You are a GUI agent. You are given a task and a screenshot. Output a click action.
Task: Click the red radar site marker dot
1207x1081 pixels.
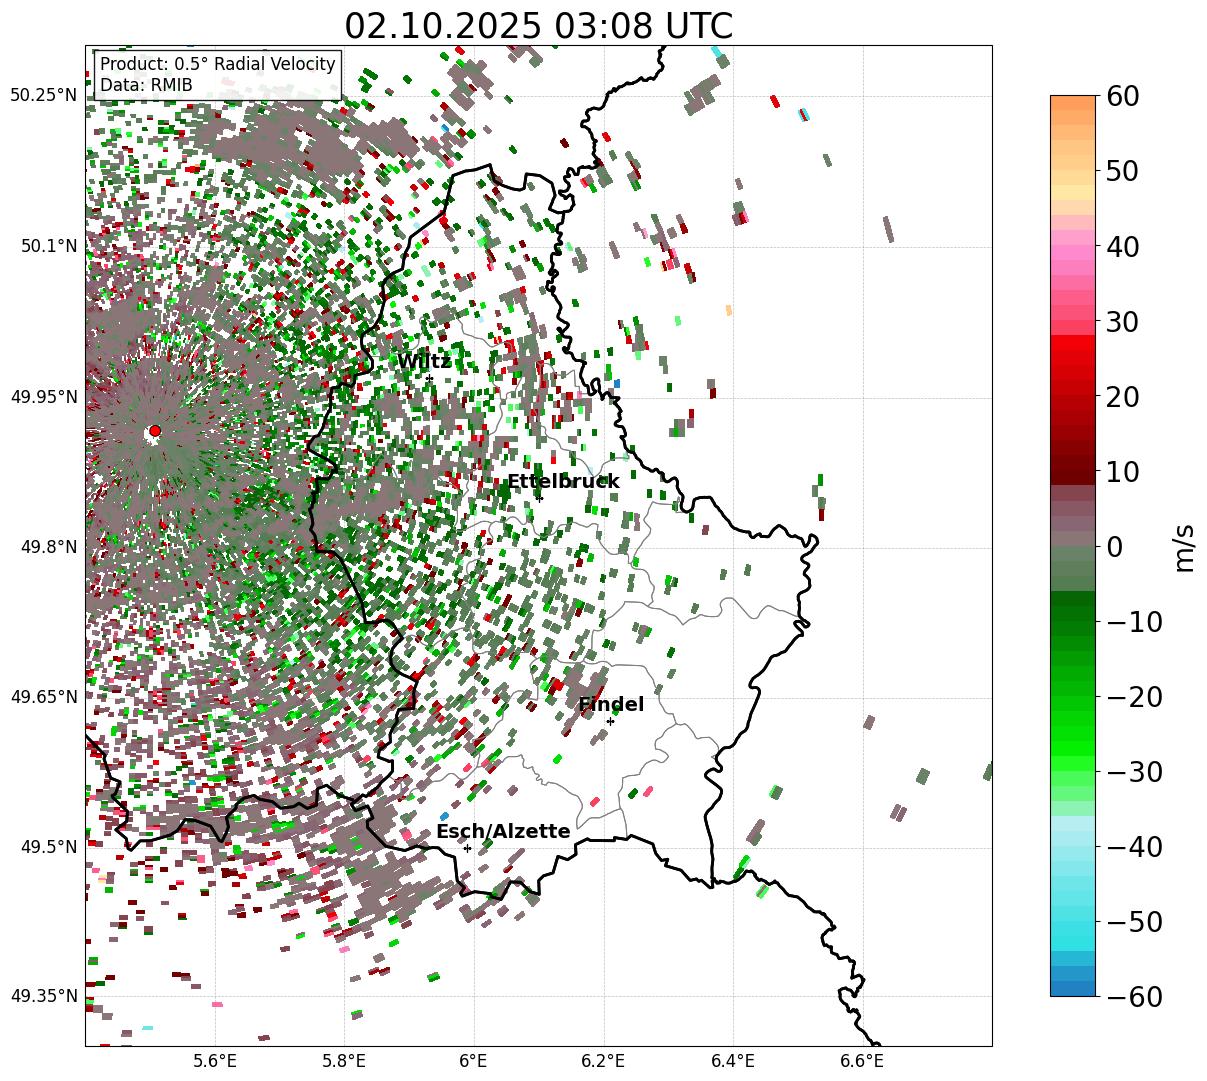pos(154,431)
